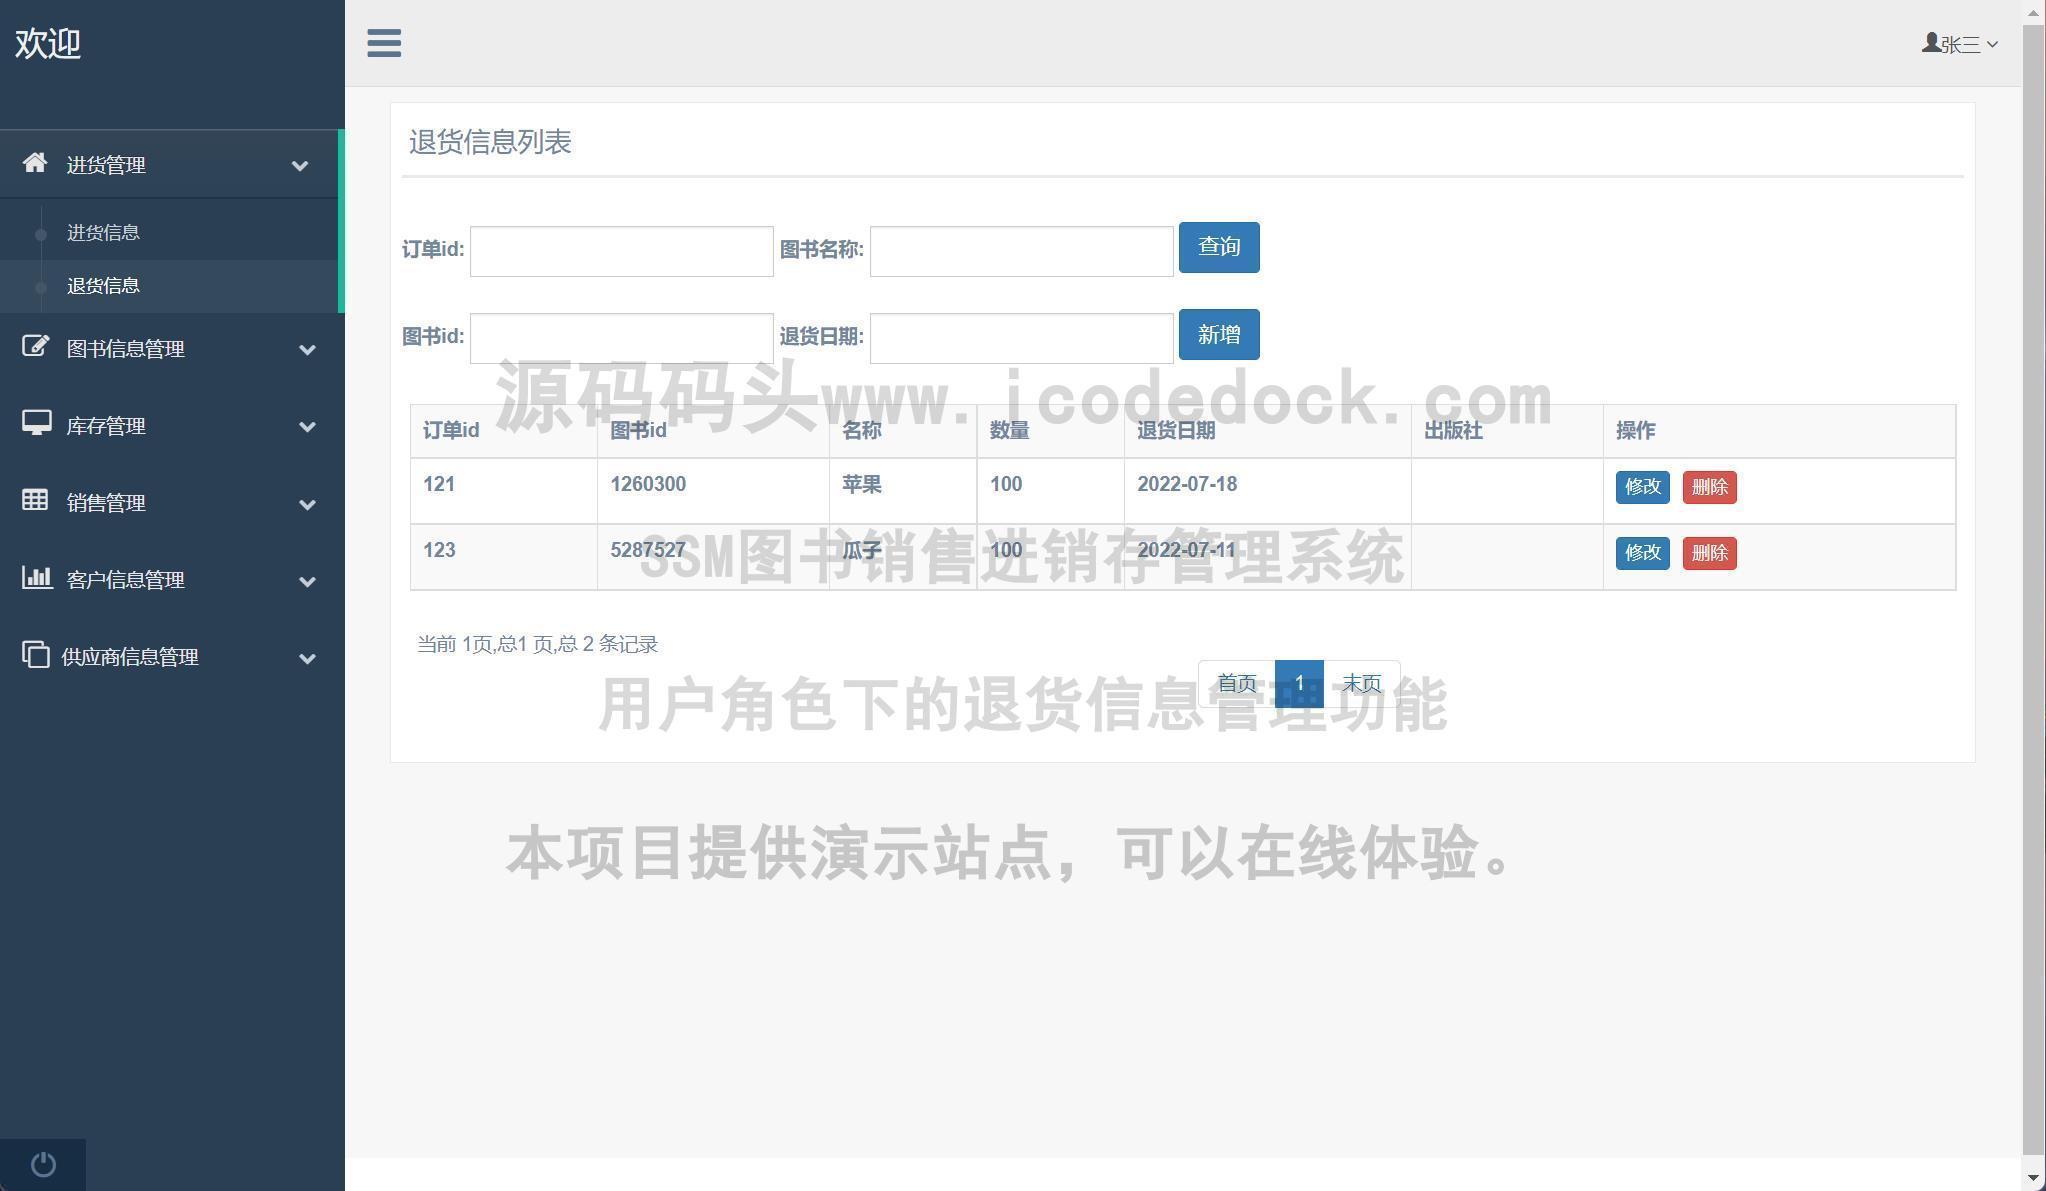Select the 退货信息 submenu item
Screen dimensions: 2046x1191
[x=103, y=286]
